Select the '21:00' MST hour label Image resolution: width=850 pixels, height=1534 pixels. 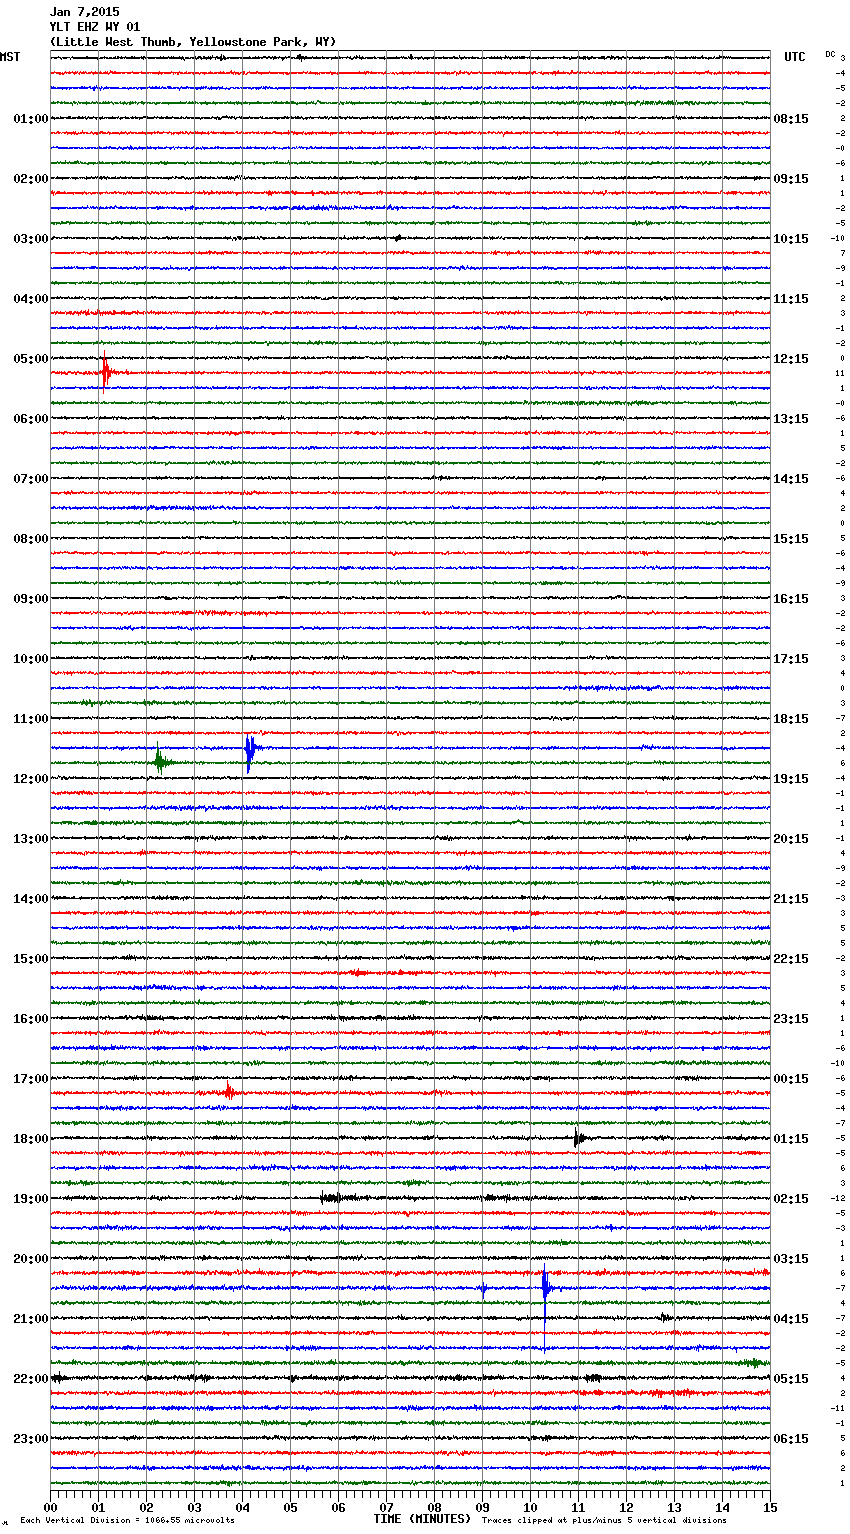point(31,1319)
